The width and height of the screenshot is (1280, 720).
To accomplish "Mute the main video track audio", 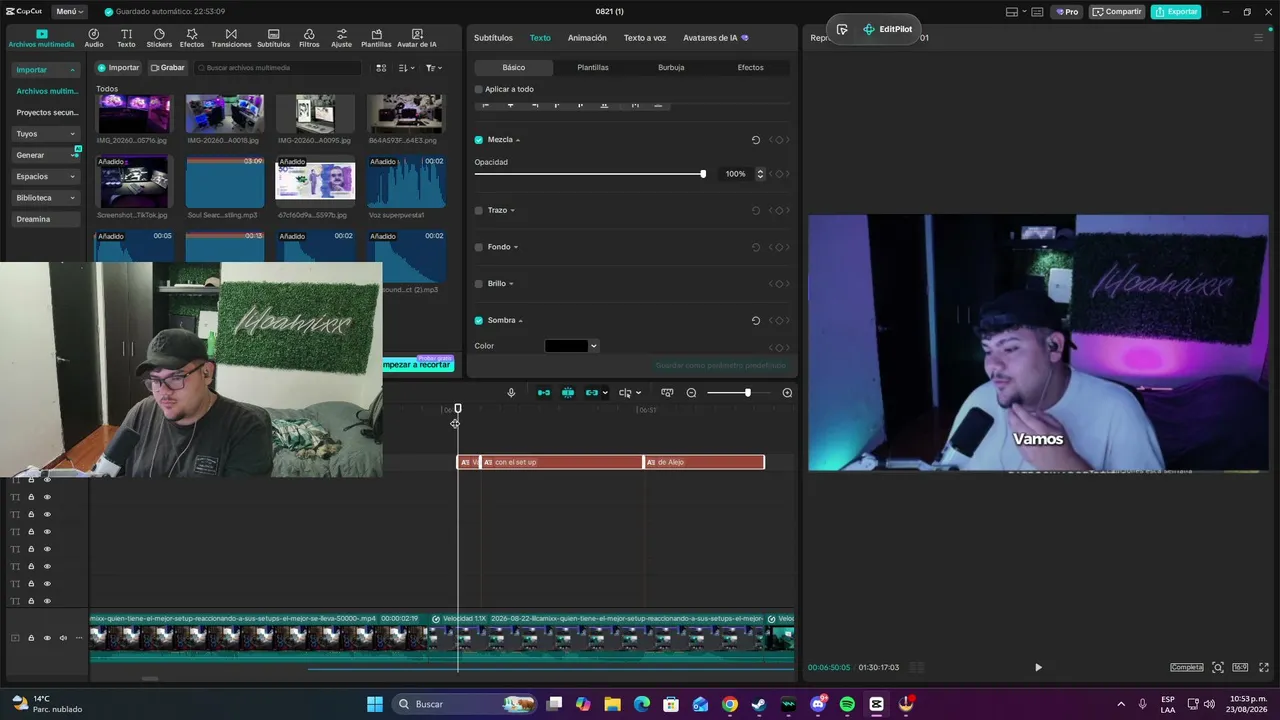I will click(63, 638).
